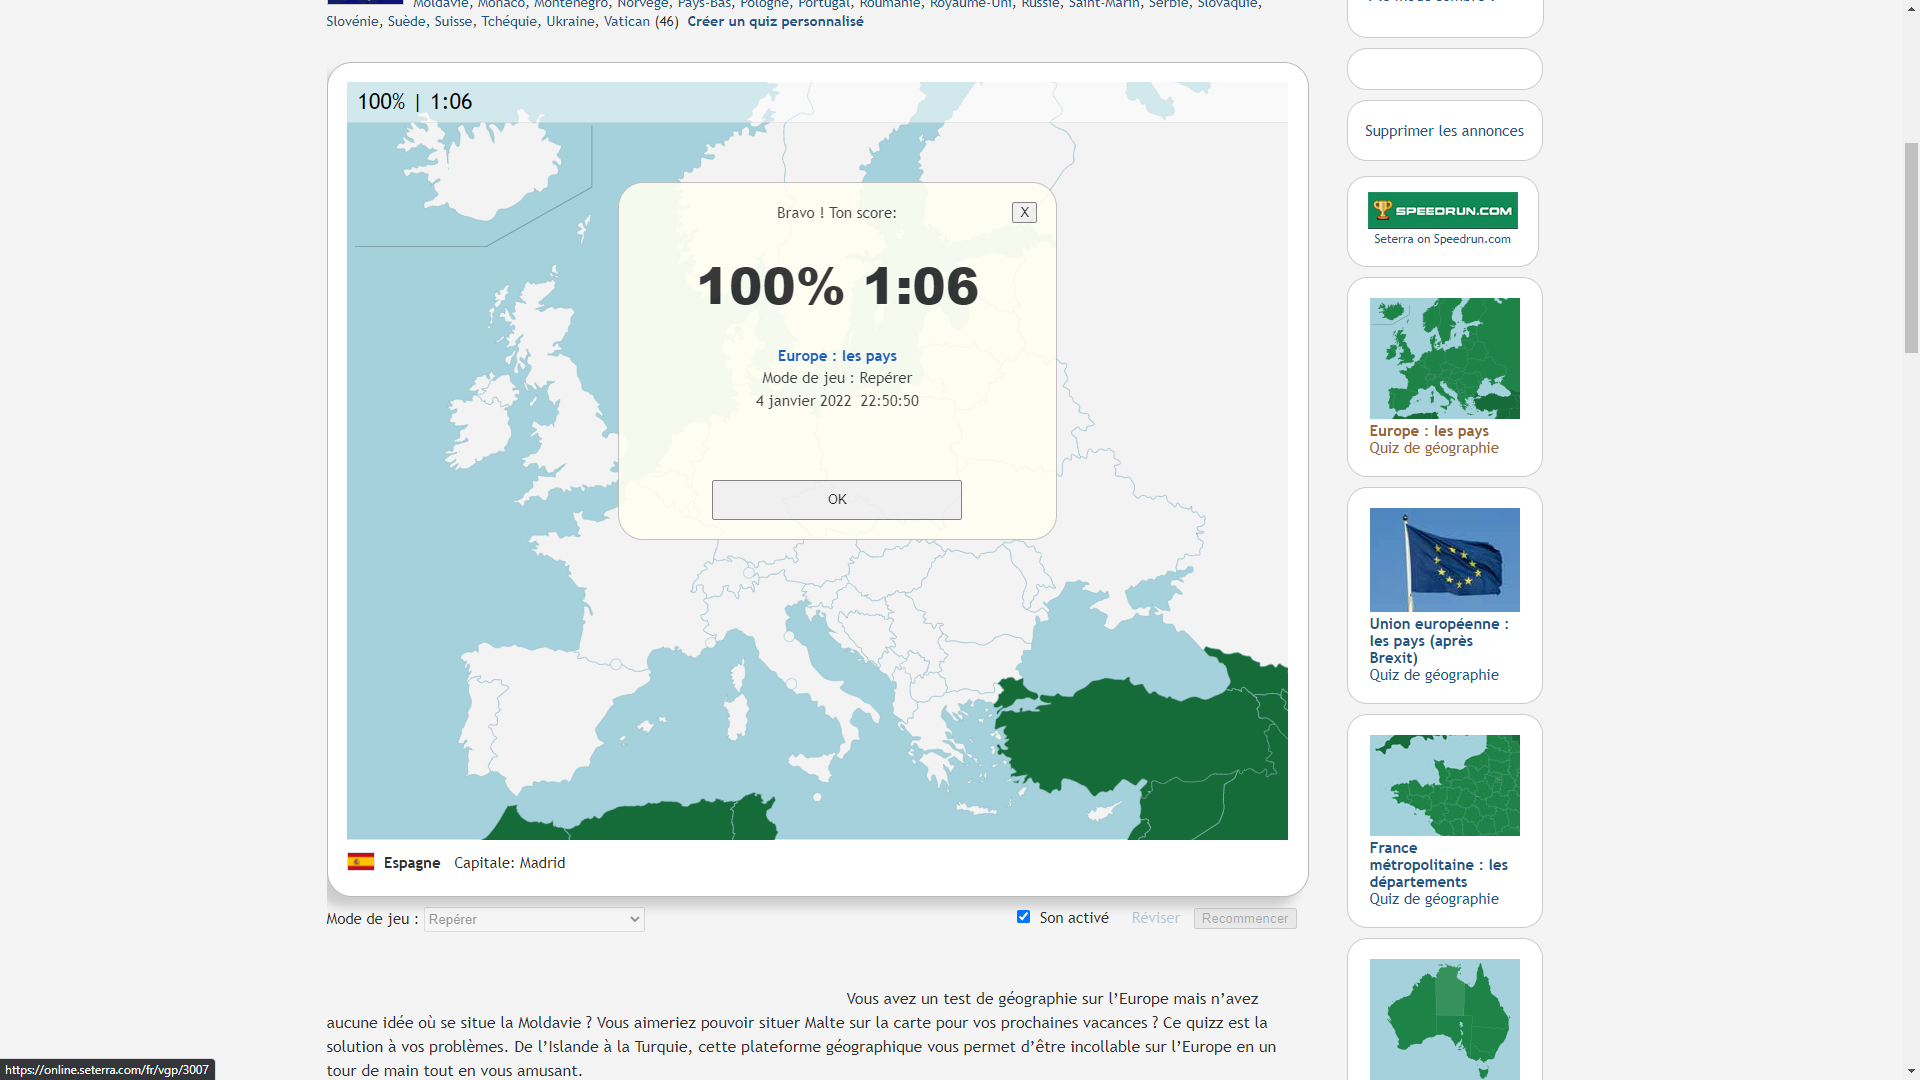Click the page vertical scrollbar thumb

1911,248
